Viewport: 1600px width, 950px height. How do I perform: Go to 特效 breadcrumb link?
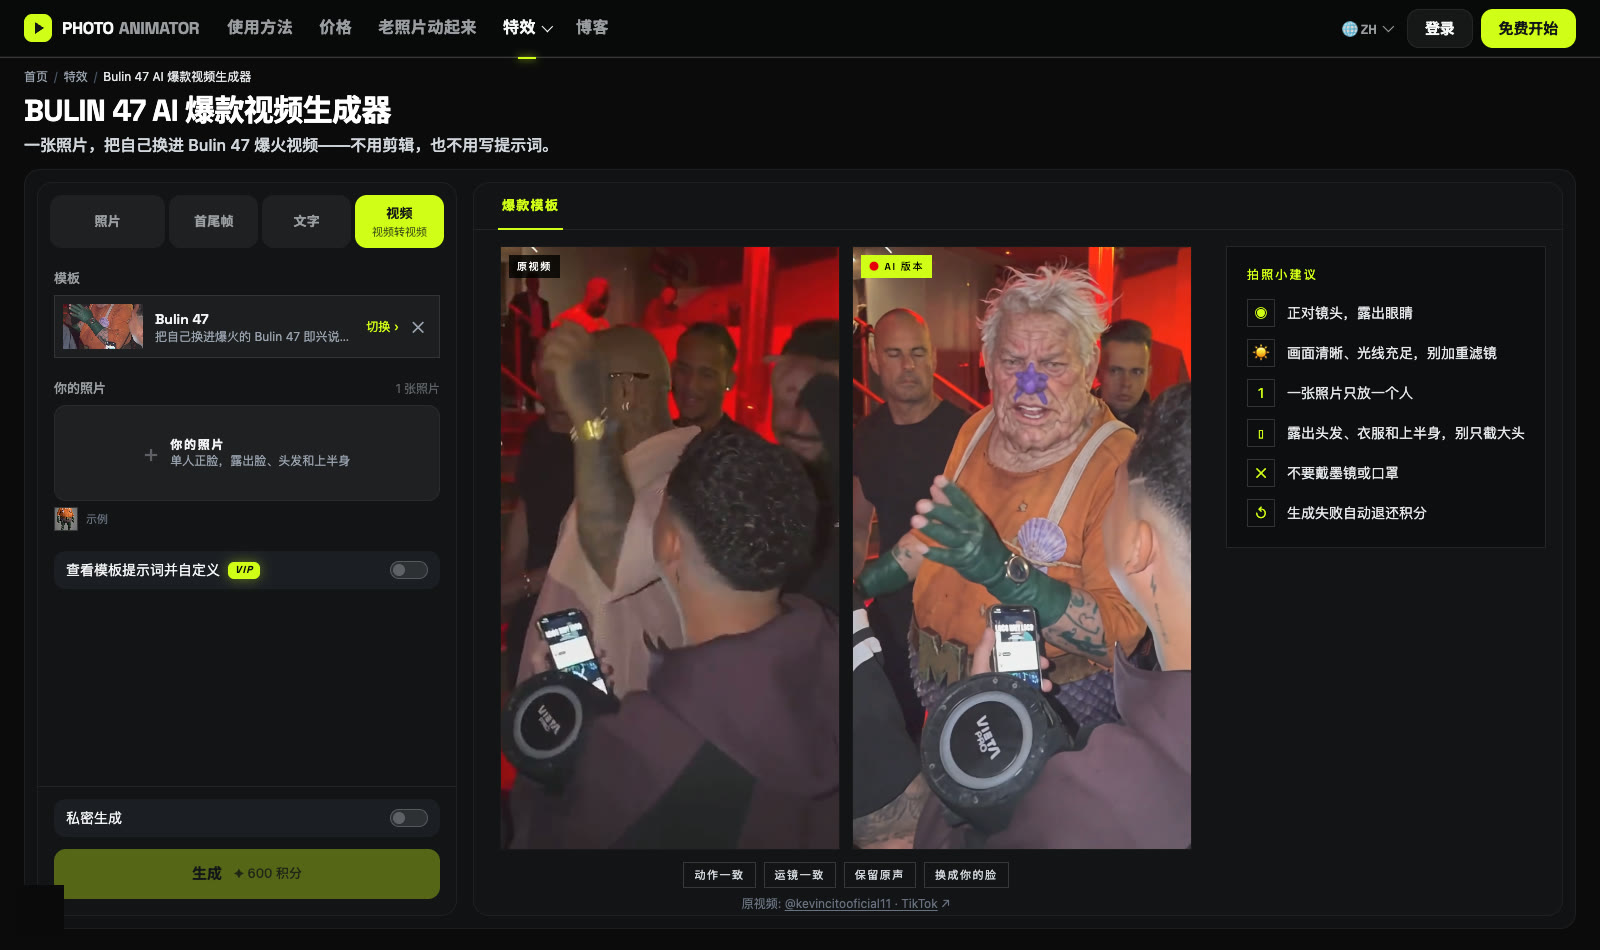coord(76,77)
